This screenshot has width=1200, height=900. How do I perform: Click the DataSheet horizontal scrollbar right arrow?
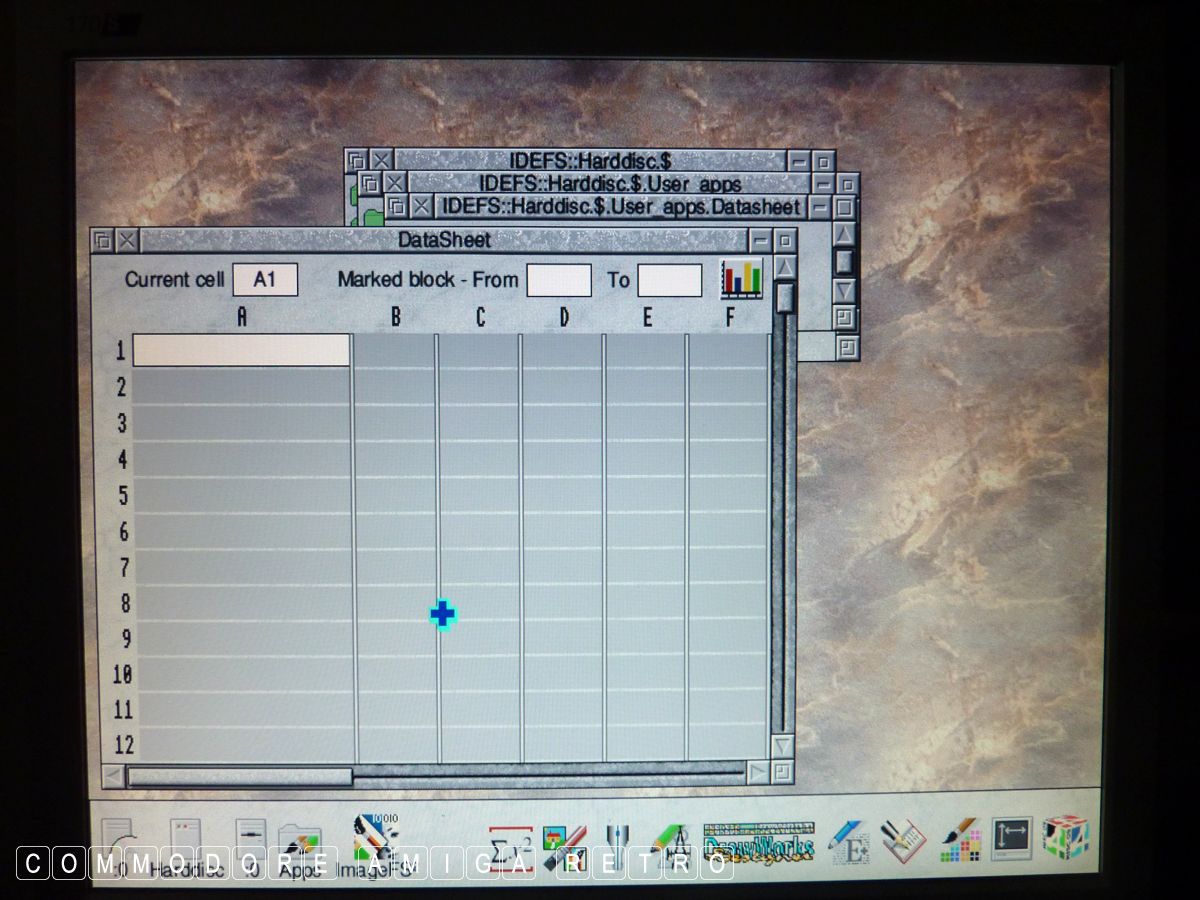point(758,773)
